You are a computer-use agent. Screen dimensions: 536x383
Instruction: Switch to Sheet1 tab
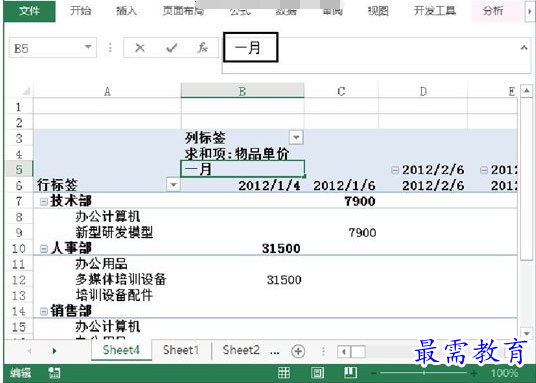tap(181, 350)
